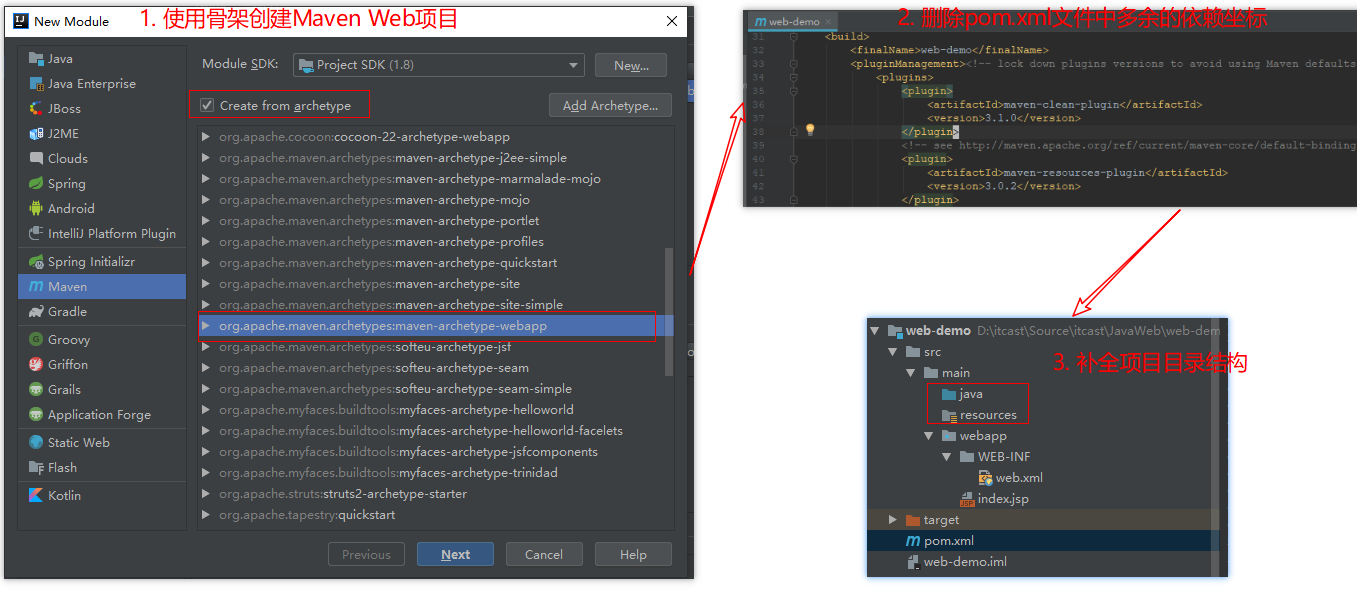Viewport: 1357px width, 591px height.
Task: Choose the JBoss icon in module list
Action: 37,109
